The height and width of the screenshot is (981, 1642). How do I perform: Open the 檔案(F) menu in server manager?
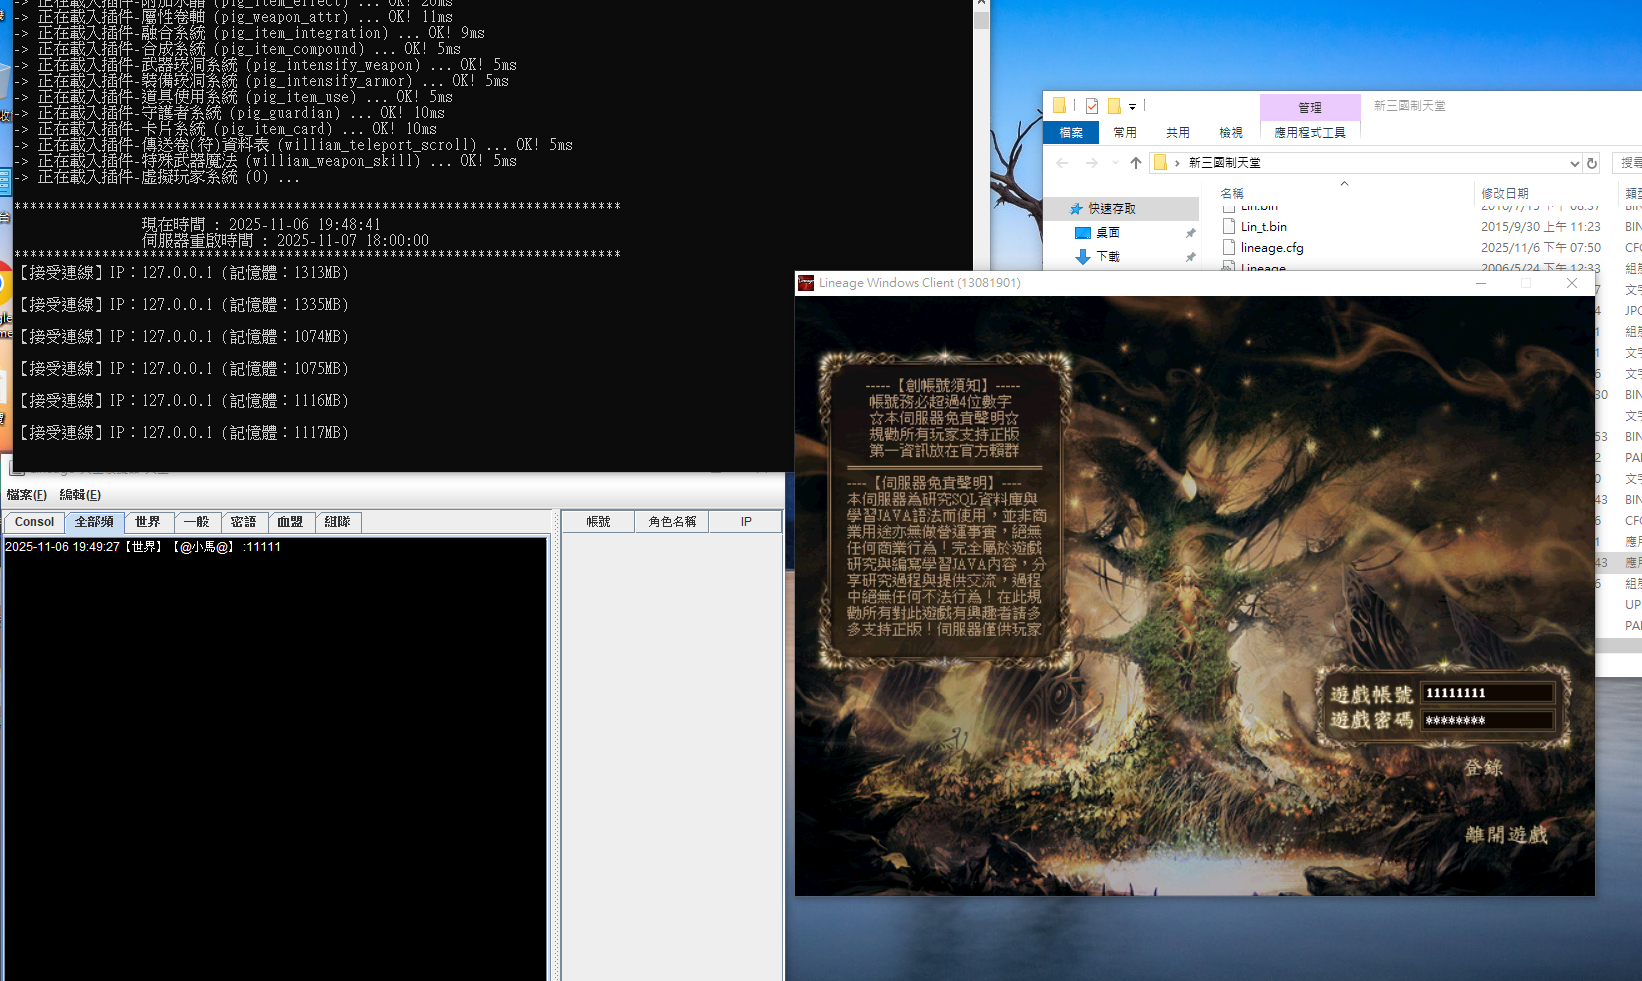pyautogui.click(x=27, y=495)
